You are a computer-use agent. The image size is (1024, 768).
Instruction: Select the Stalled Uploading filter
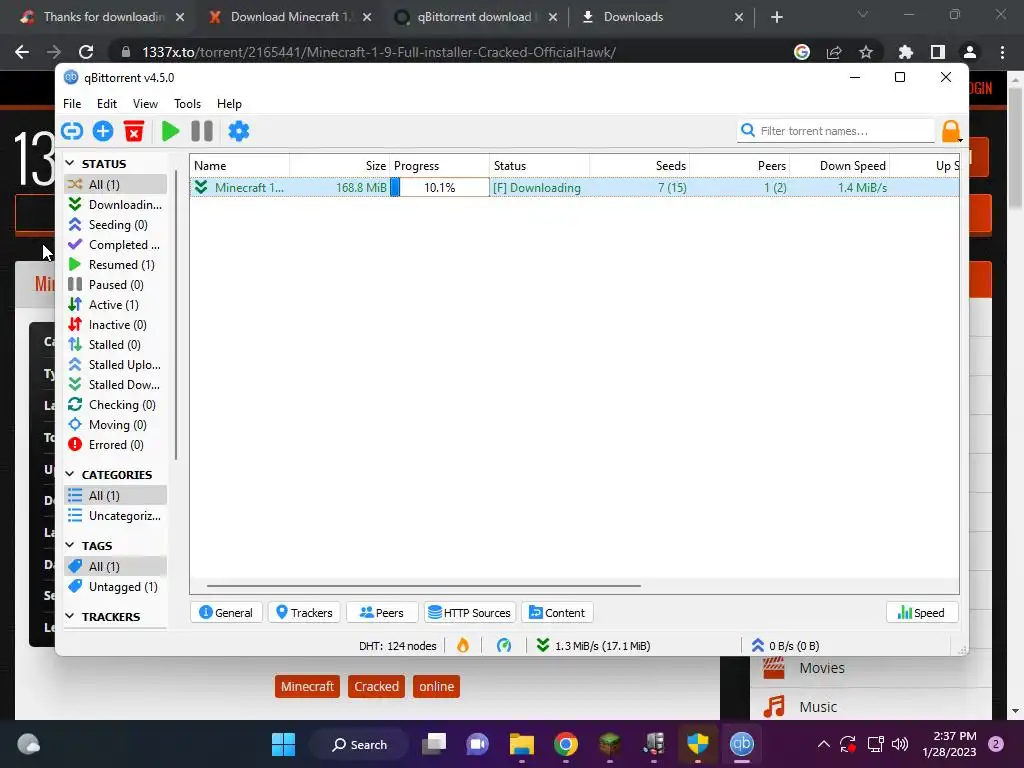pos(116,365)
